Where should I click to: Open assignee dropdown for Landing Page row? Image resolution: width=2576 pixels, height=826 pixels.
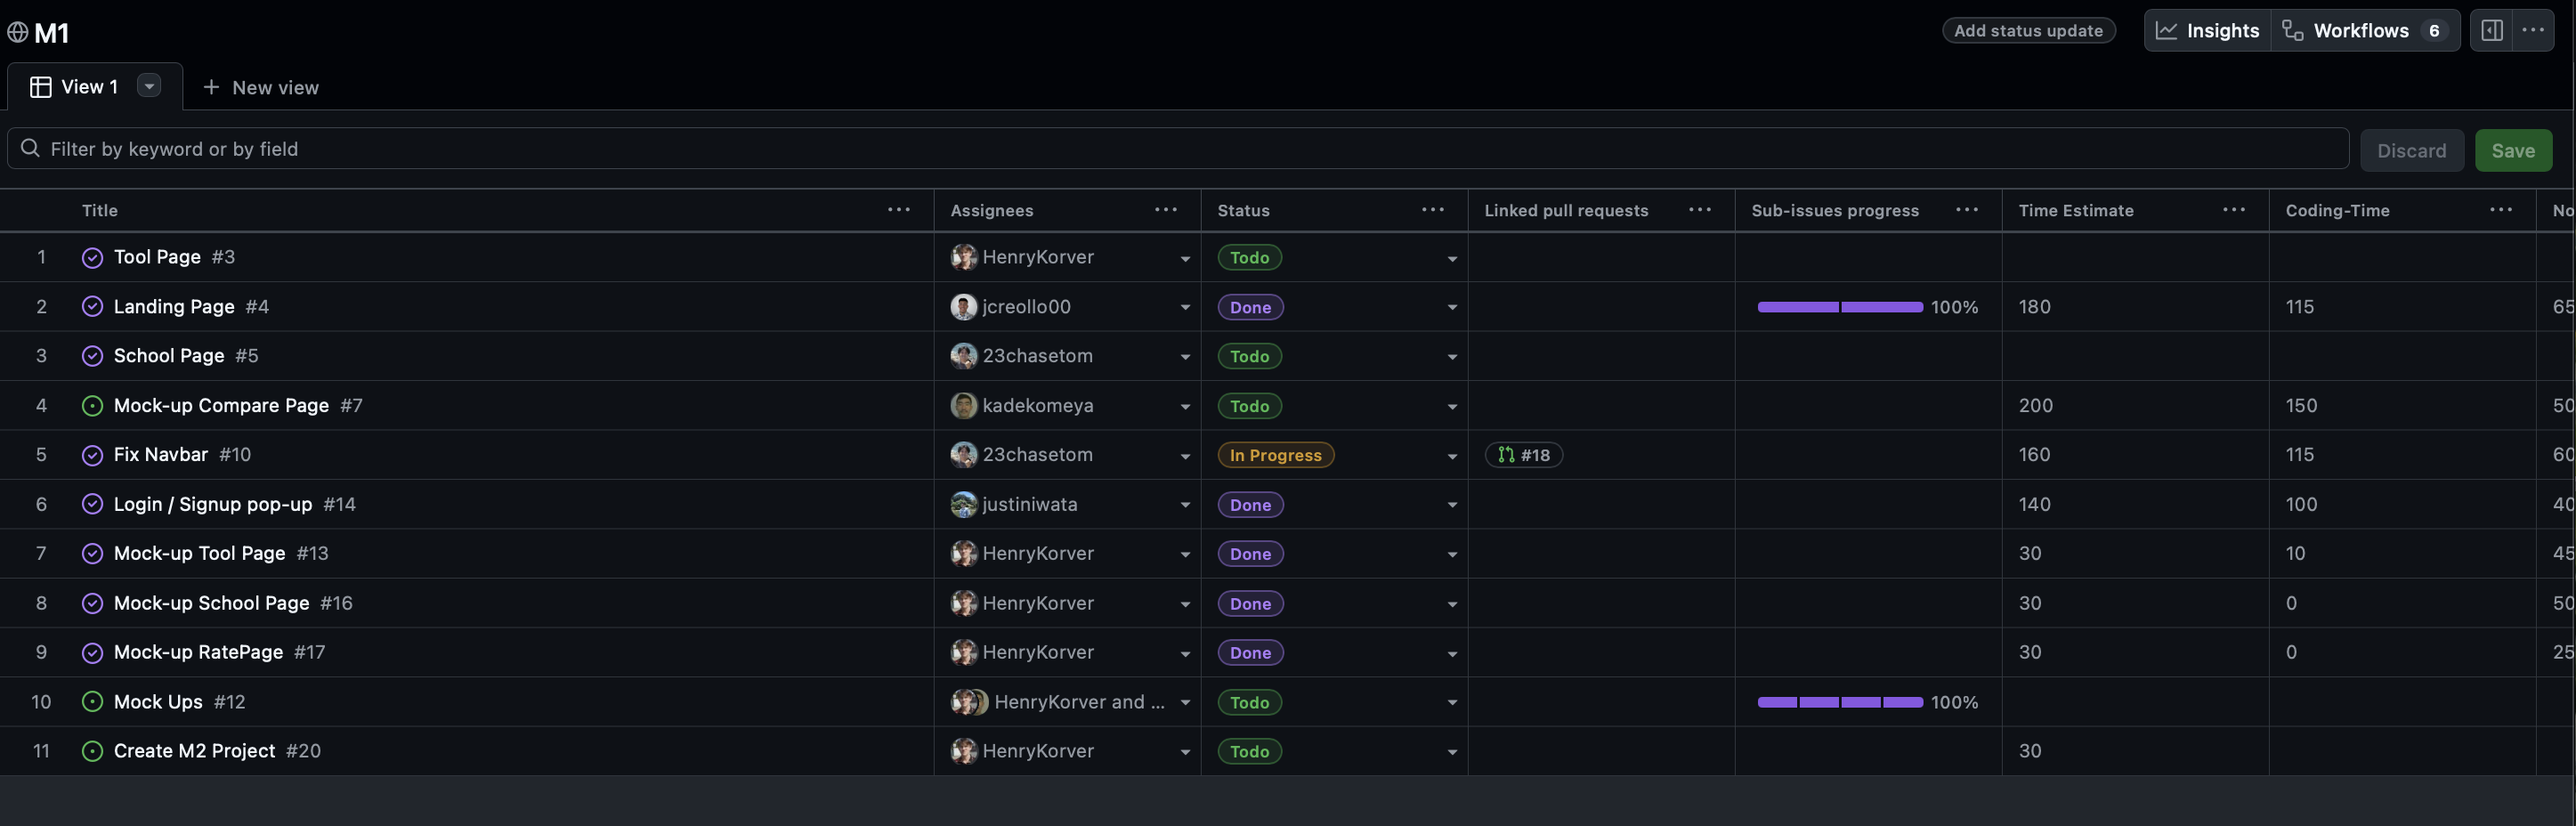pyautogui.click(x=1184, y=308)
